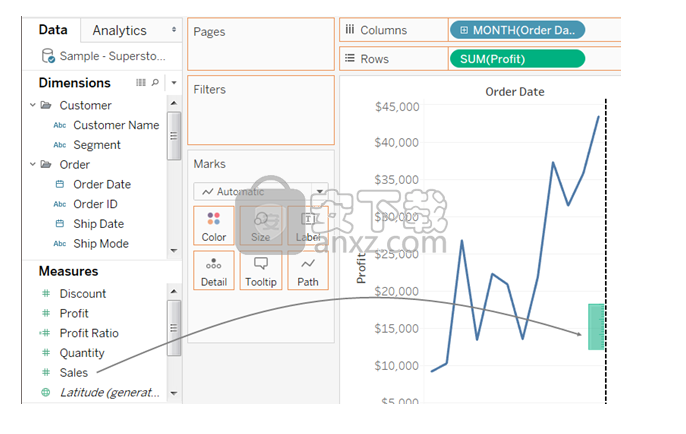Click the Profit axis title
This screenshot has width=686, height=434.
[x=361, y=268]
